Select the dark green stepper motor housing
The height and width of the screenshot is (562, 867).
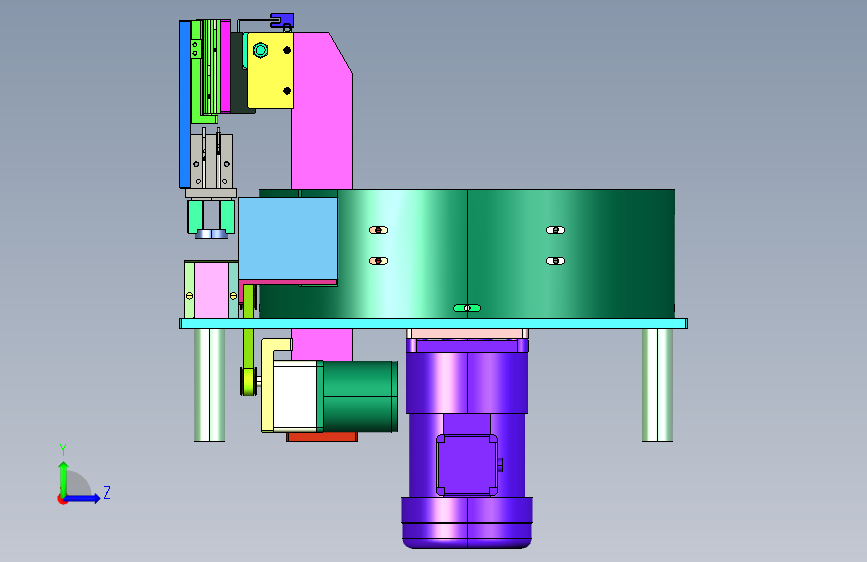pyautogui.click(x=360, y=397)
